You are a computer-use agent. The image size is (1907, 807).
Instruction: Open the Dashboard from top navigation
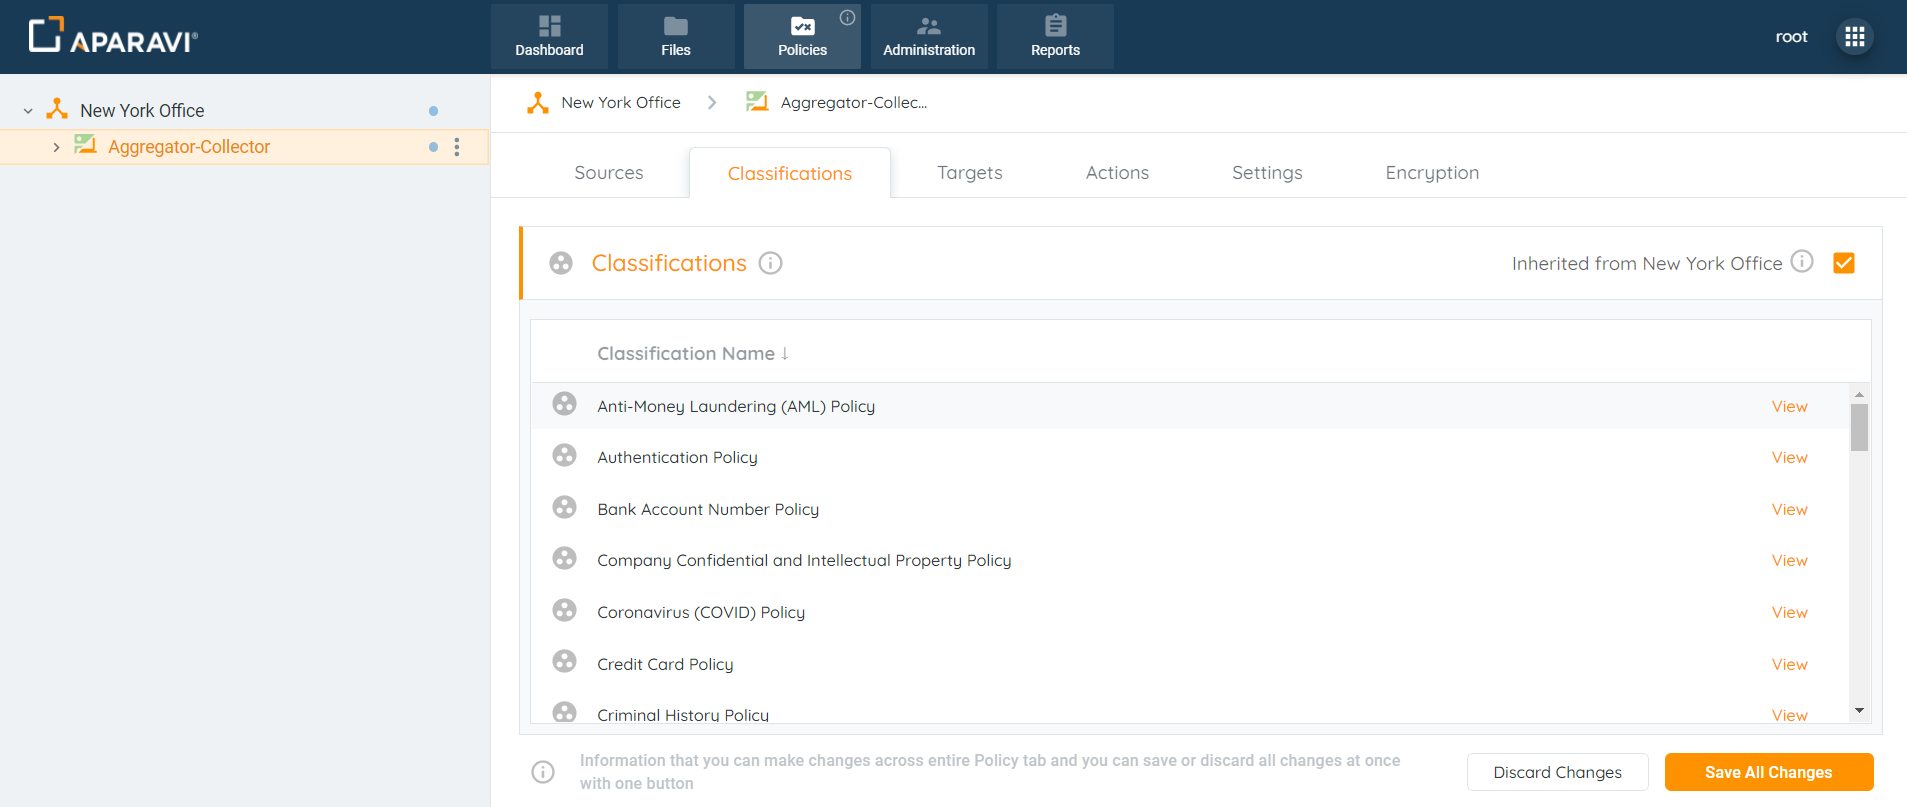pos(549,37)
